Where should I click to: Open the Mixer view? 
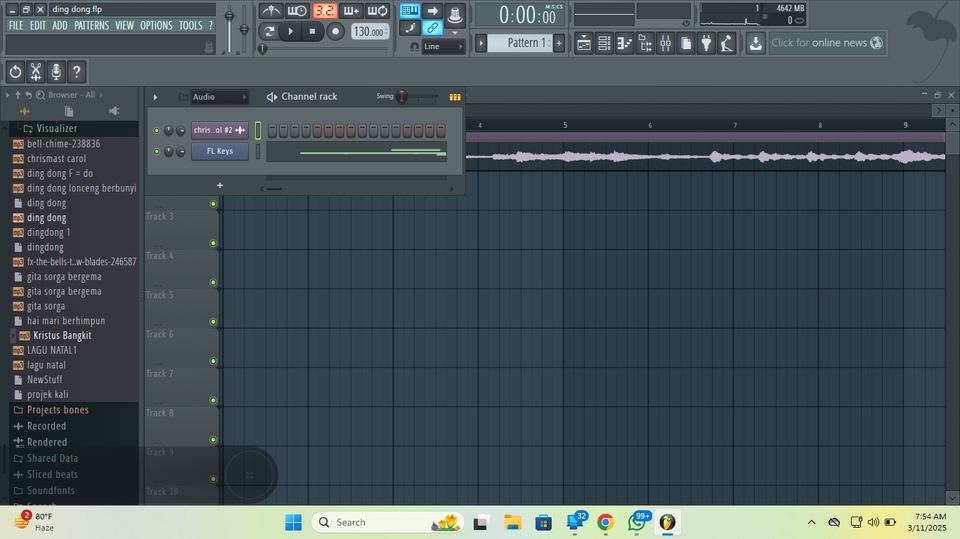tap(666, 43)
